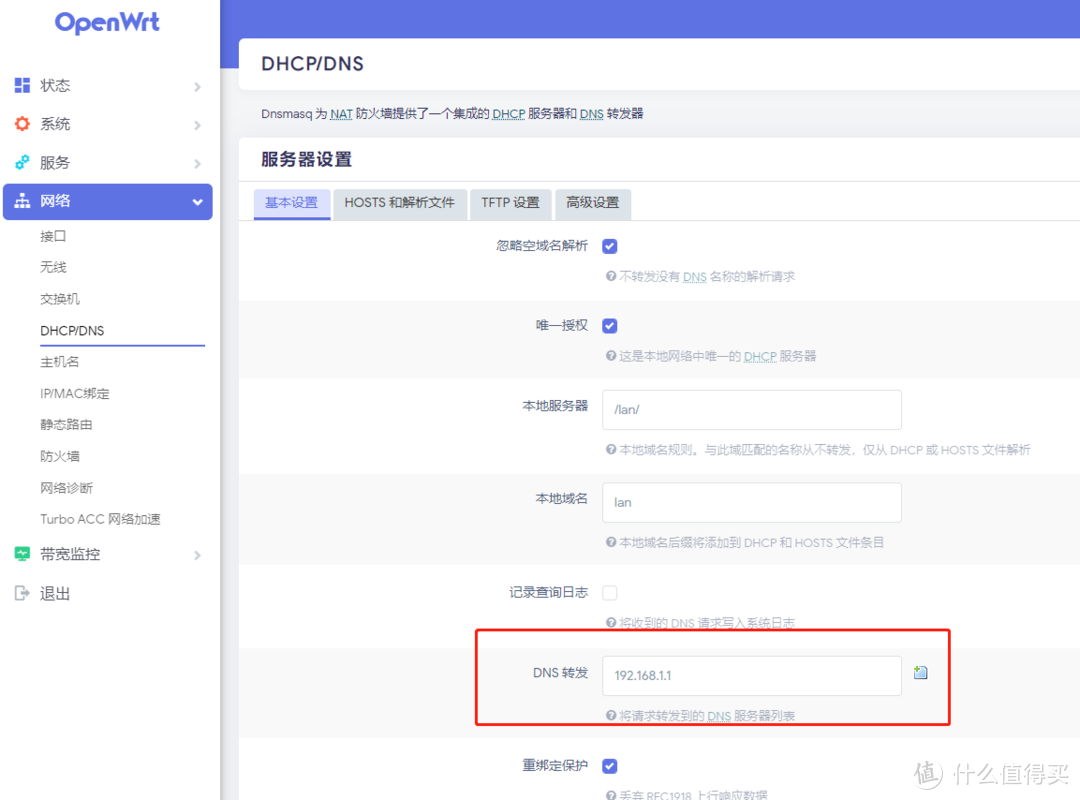Click the 状态 (Status) sidebar icon

(x=23, y=85)
